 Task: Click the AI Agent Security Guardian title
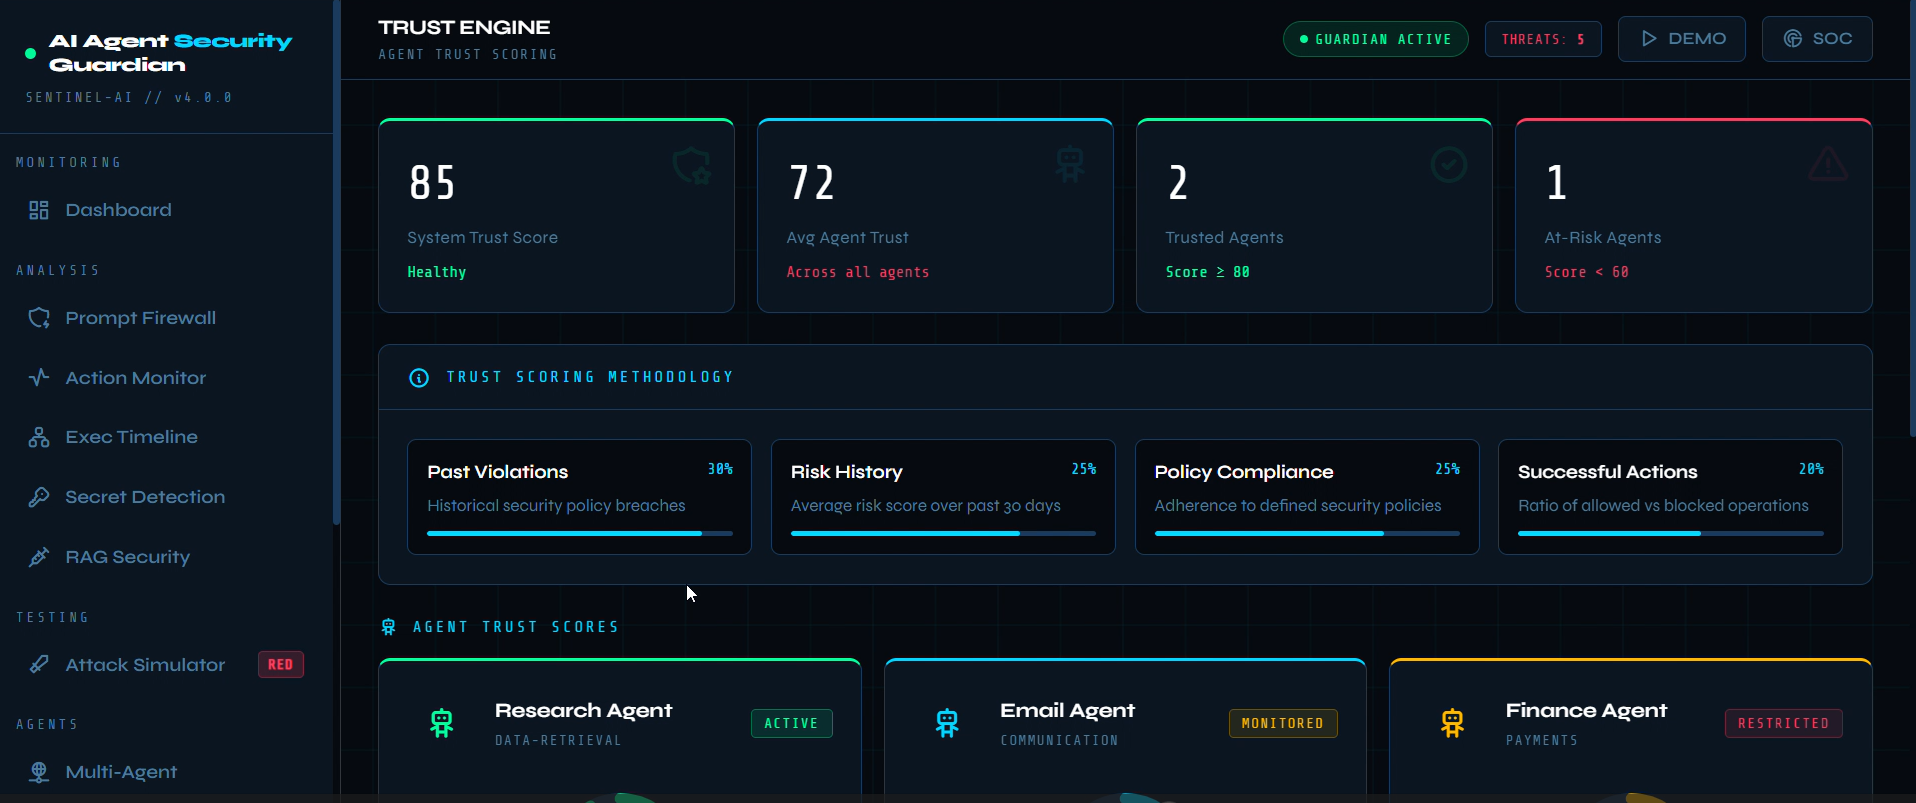[x=170, y=53]
